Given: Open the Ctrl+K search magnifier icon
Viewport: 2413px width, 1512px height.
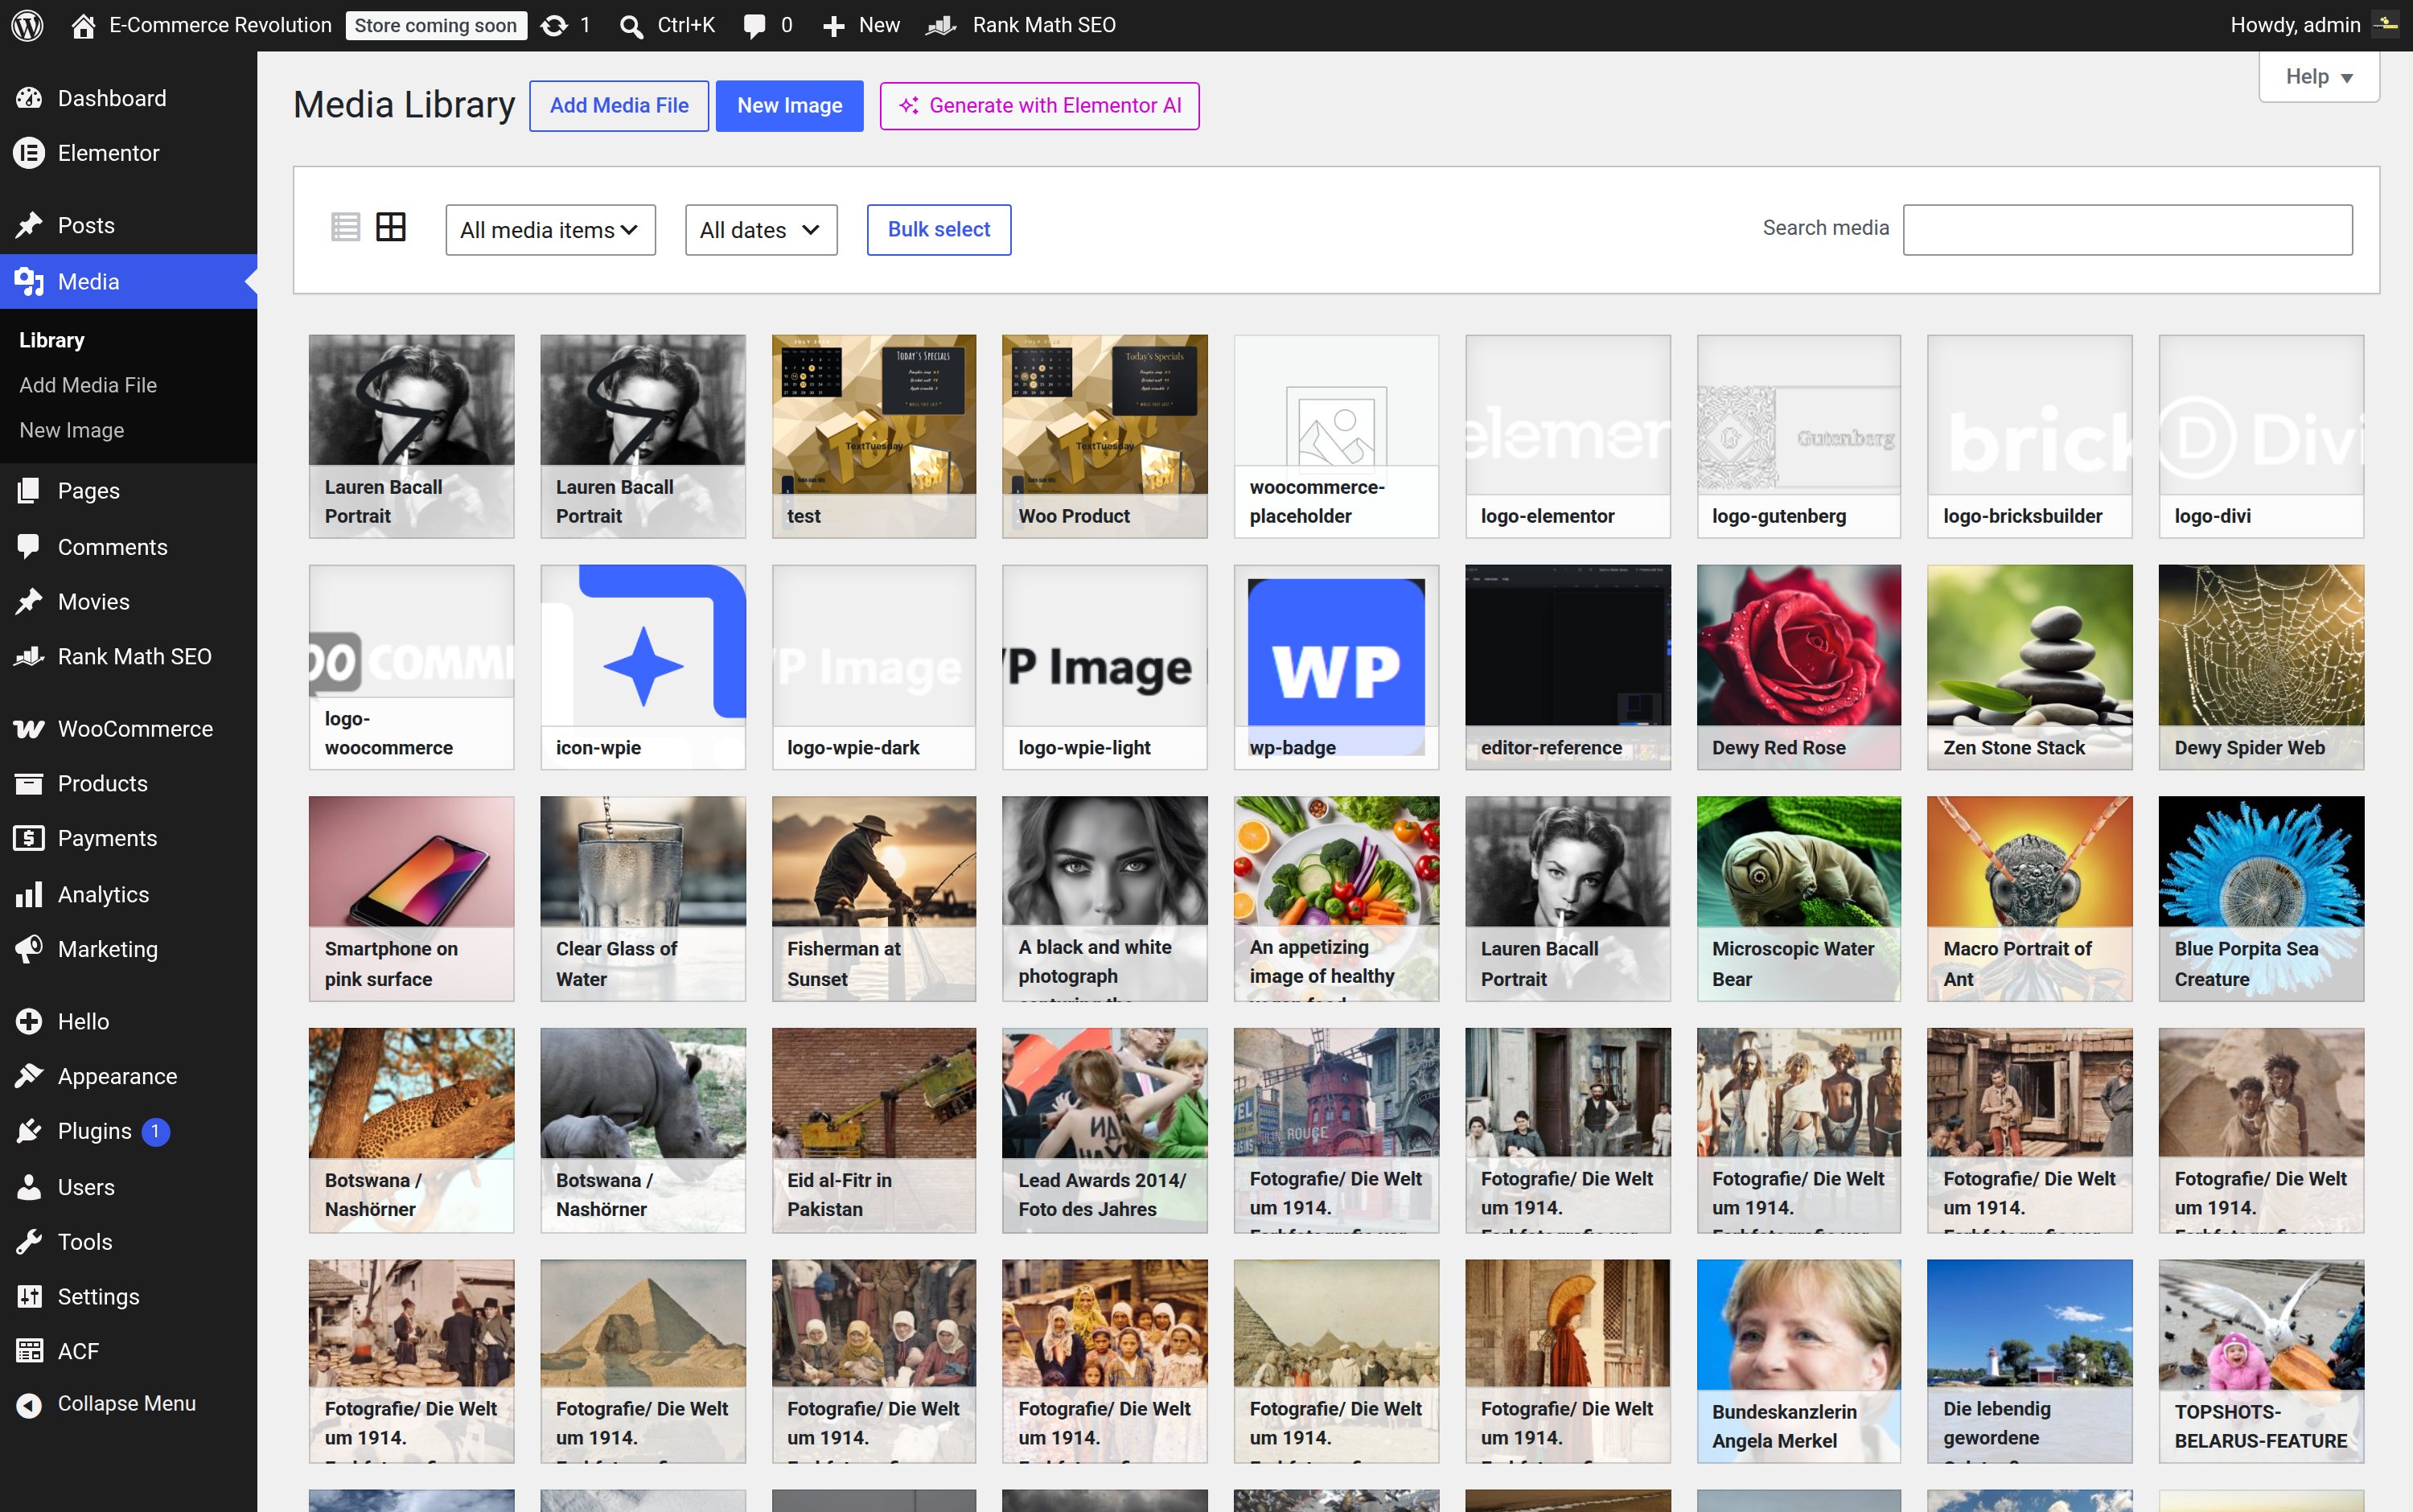Looking at the screenshot, I should coord(631,26).
